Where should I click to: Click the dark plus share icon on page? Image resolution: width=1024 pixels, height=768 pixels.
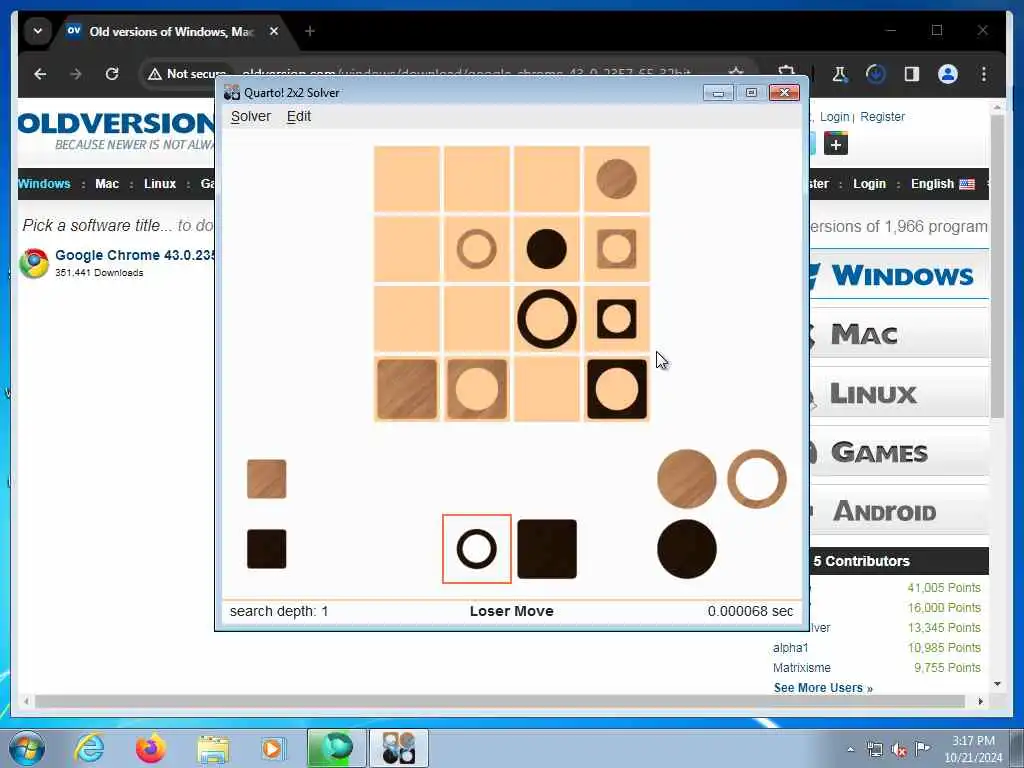[x=836, y=144]
